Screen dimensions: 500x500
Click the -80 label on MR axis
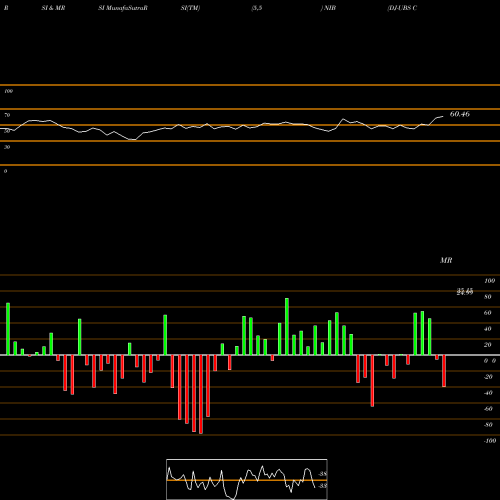point(488,425)
